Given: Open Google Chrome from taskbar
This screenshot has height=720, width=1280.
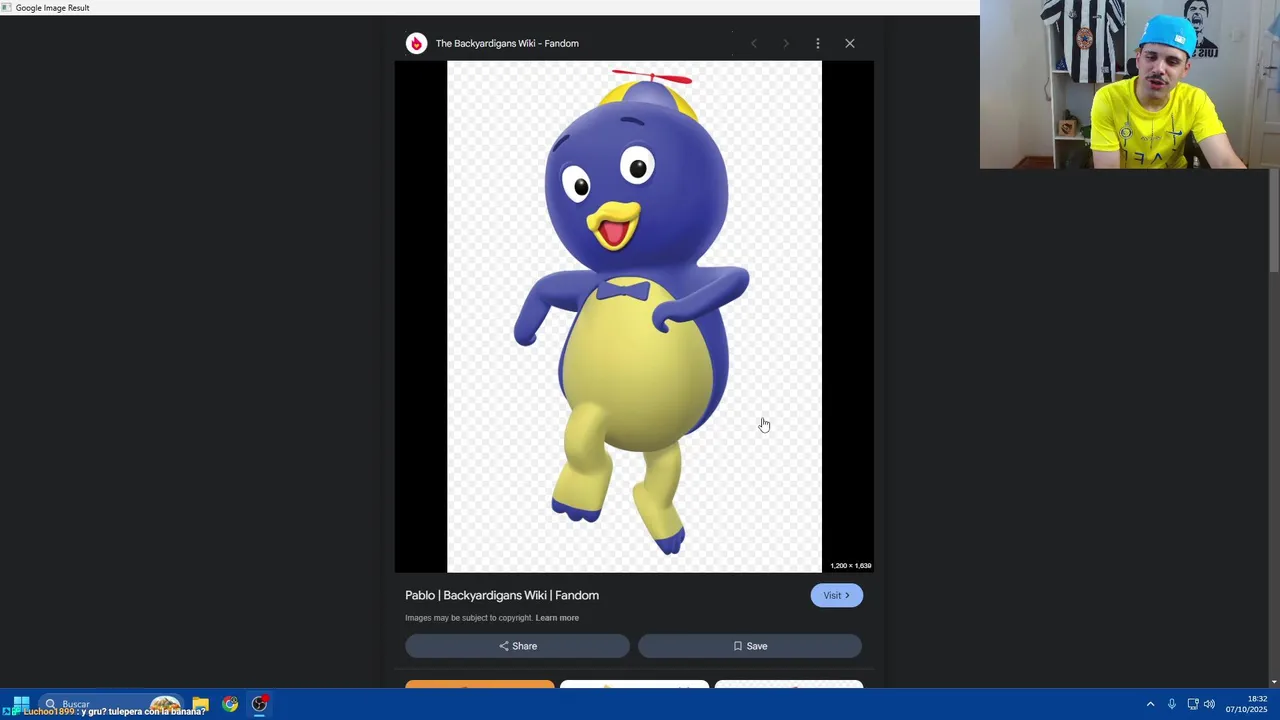Looking at the screenshot, I should [x=230, y=704].
